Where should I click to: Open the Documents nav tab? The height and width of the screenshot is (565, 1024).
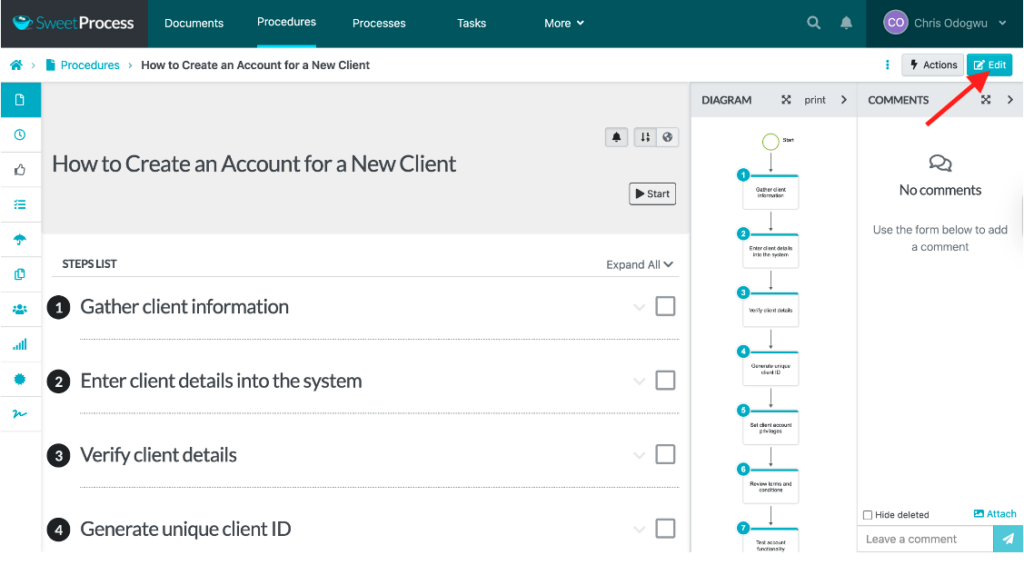pyautogui.click(x=194, y=23)
